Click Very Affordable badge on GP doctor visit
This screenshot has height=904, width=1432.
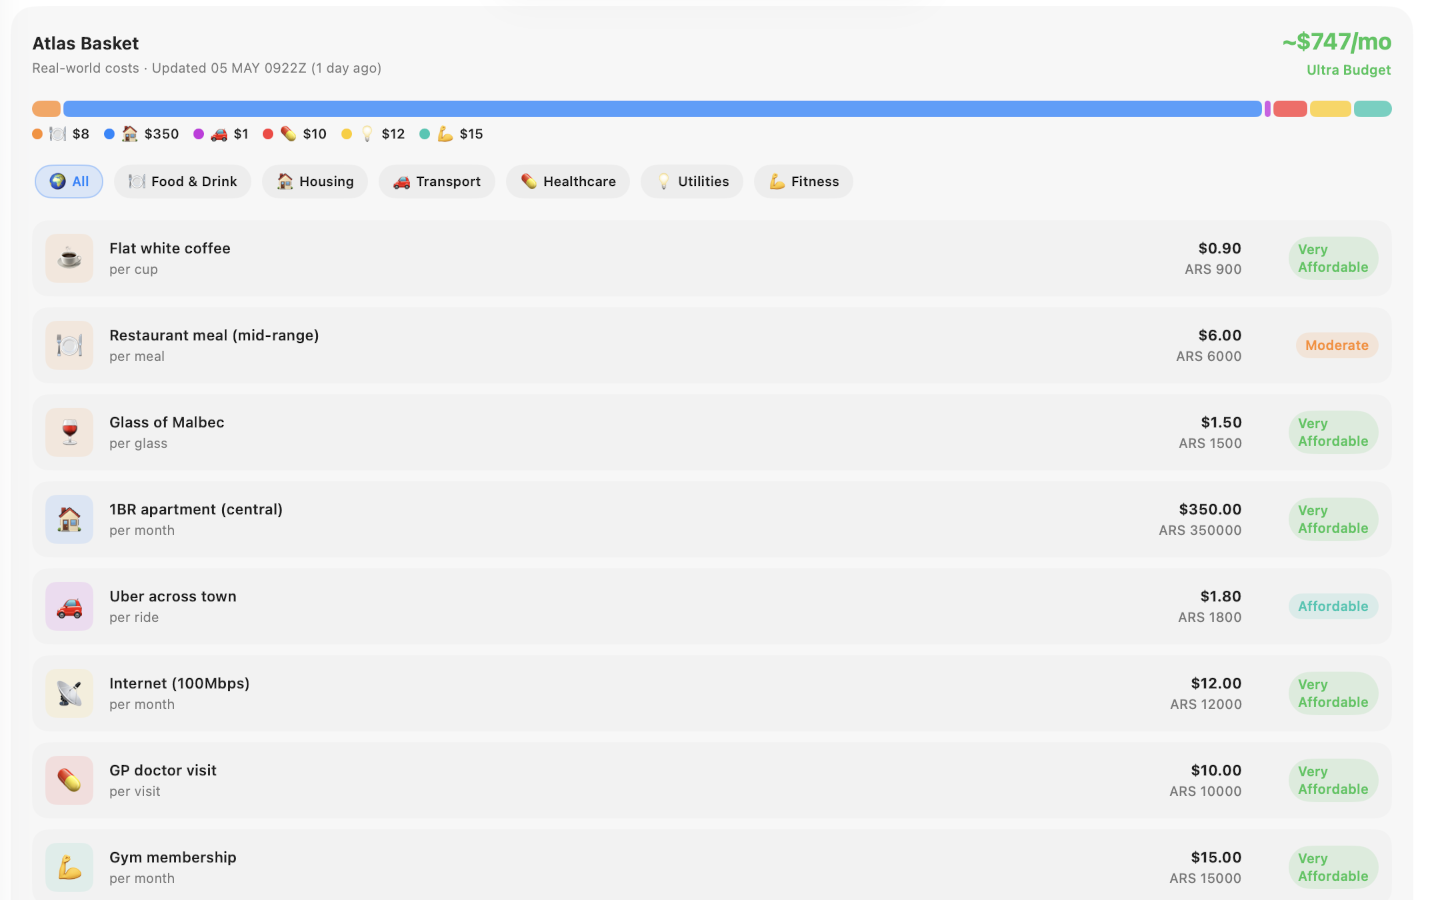(x=1333, y=780)
